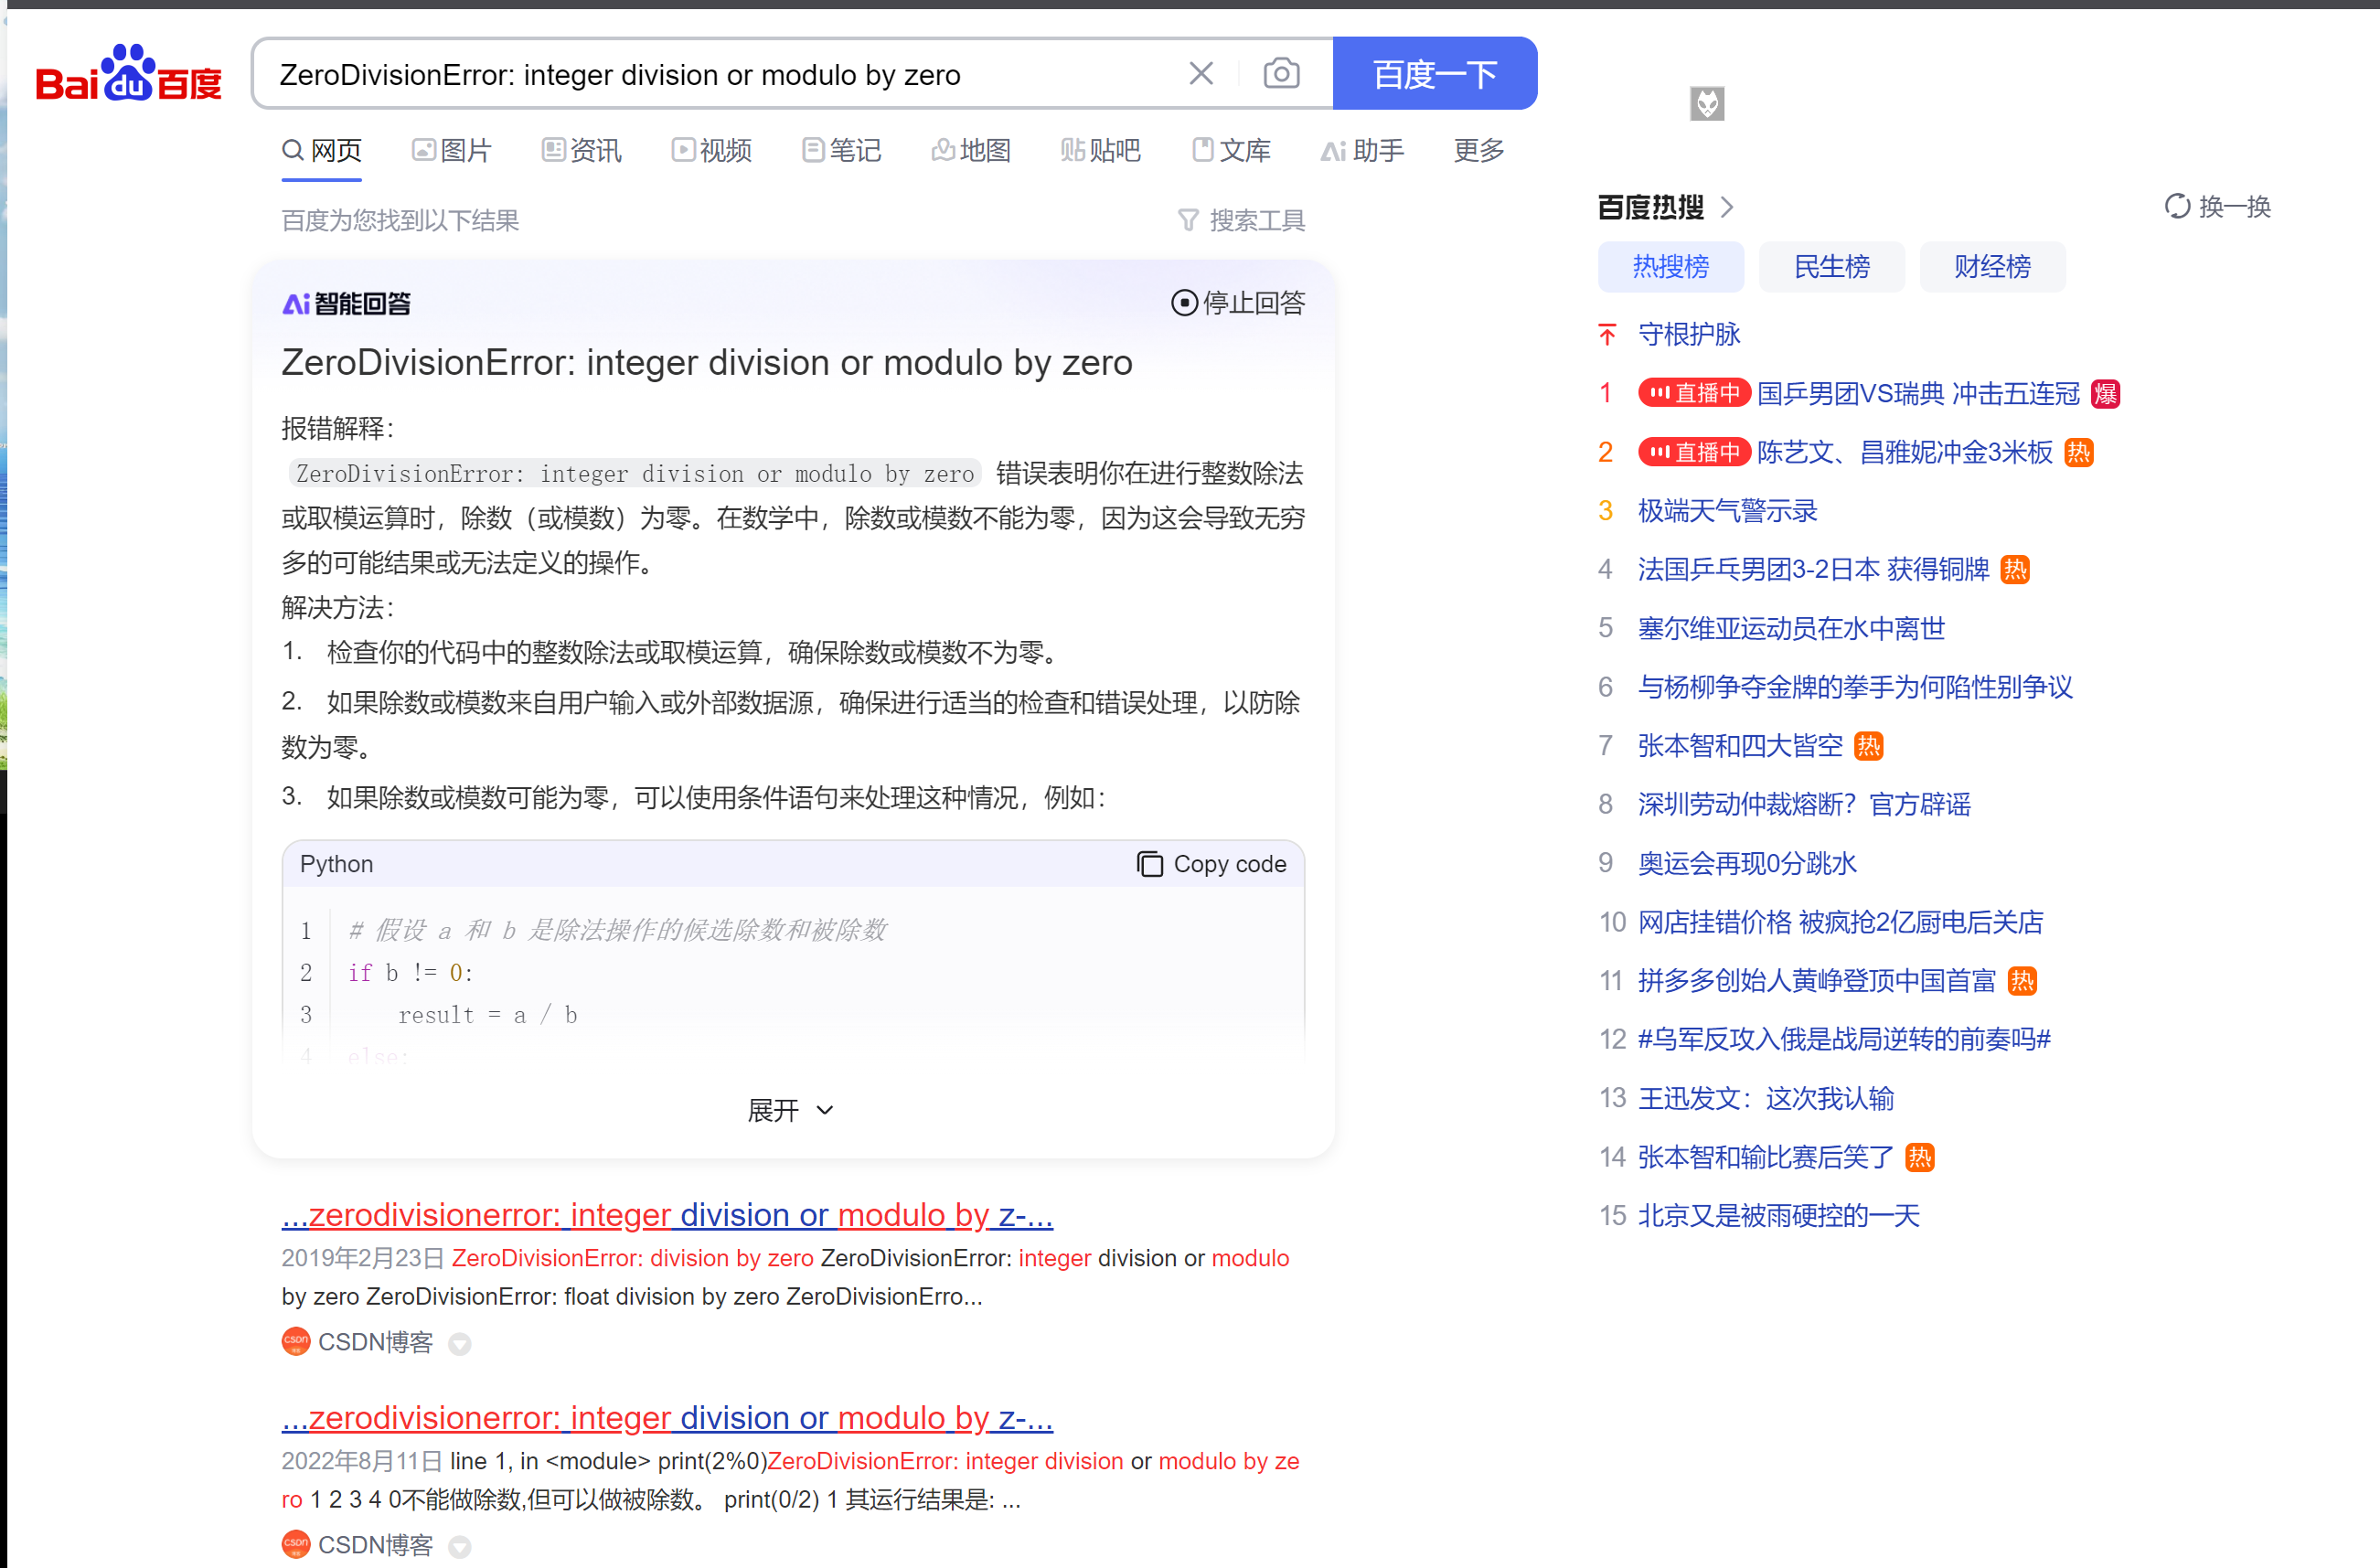Open camera image search icon

1281,73
